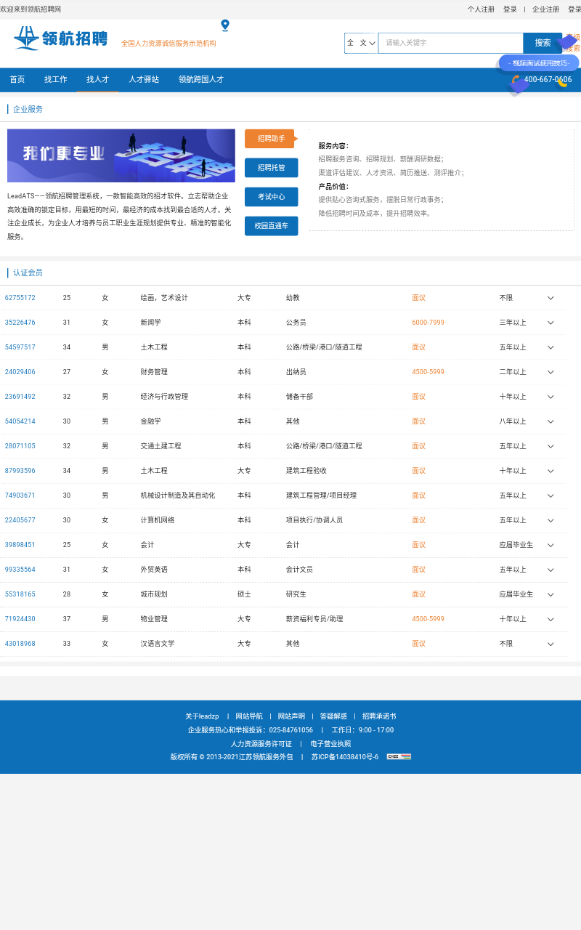Click the 企业注册 link
The width and height of the screenshot is (581, 930).
tap(545, 9)
